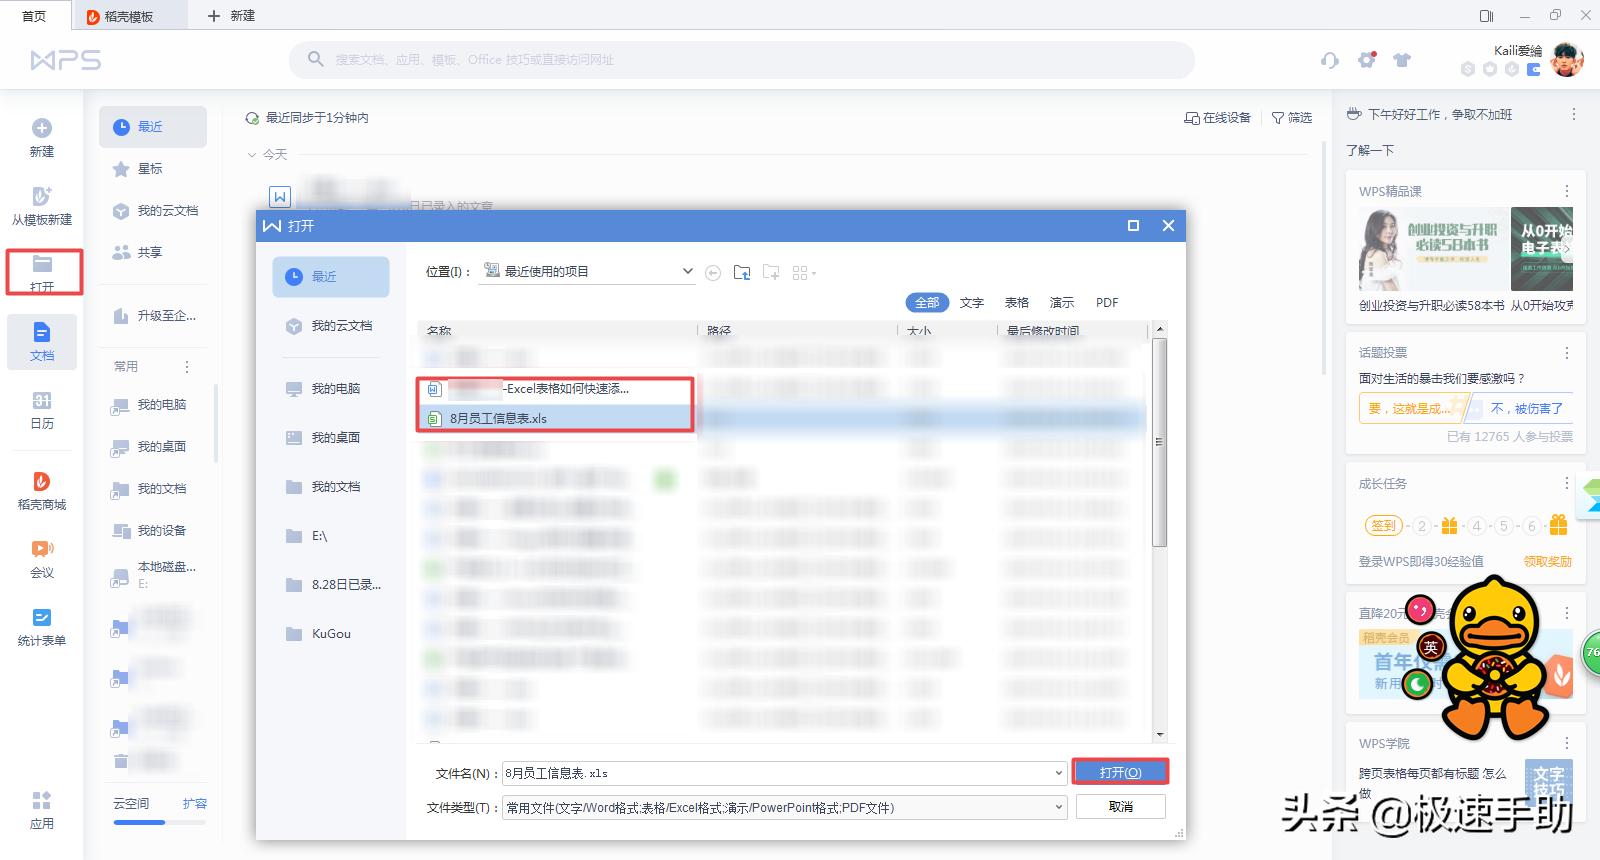Choose the 不，被伤害了 vote option
1600x860 pixels.
[1525, 409]
